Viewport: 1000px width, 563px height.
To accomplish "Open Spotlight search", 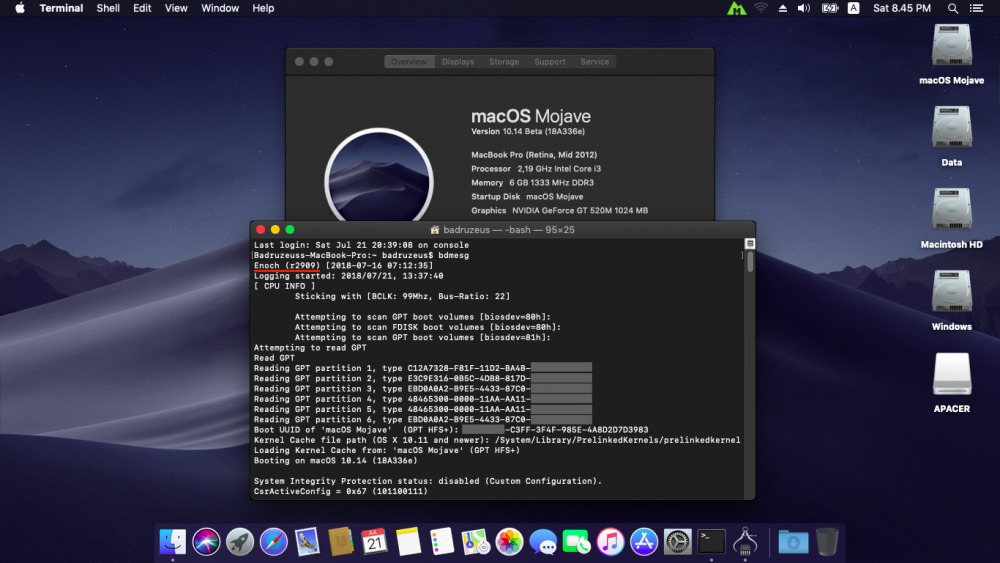I will pyautogui.click(x=953, y=8).
